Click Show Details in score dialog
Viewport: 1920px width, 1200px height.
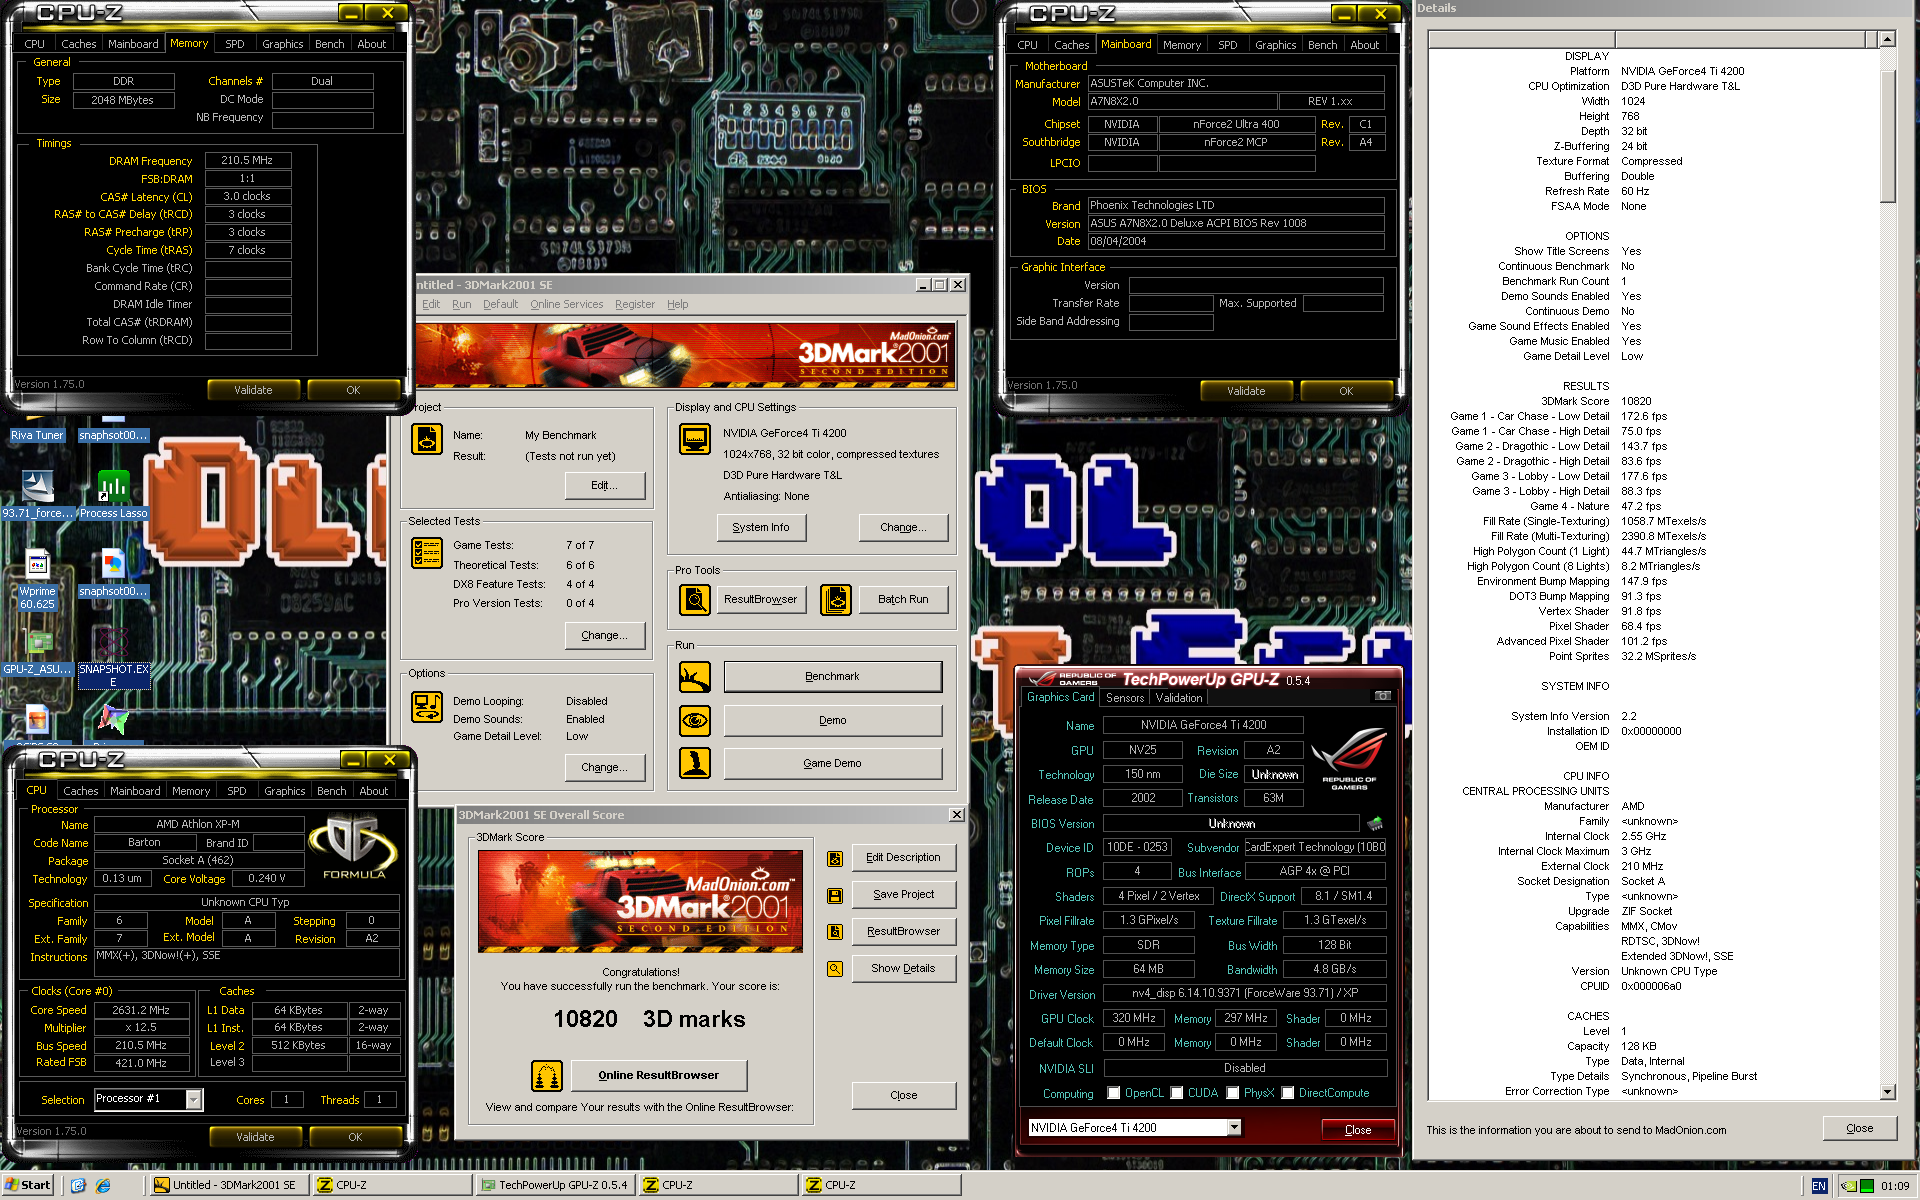coord(903,969)
